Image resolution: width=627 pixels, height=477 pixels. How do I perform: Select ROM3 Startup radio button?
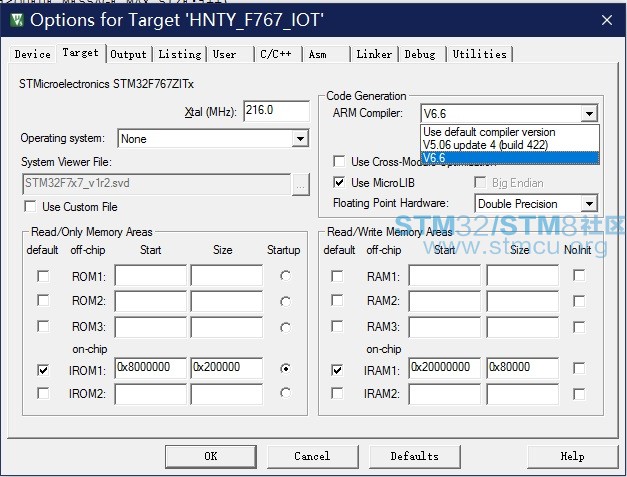click(x=286, y=328)
